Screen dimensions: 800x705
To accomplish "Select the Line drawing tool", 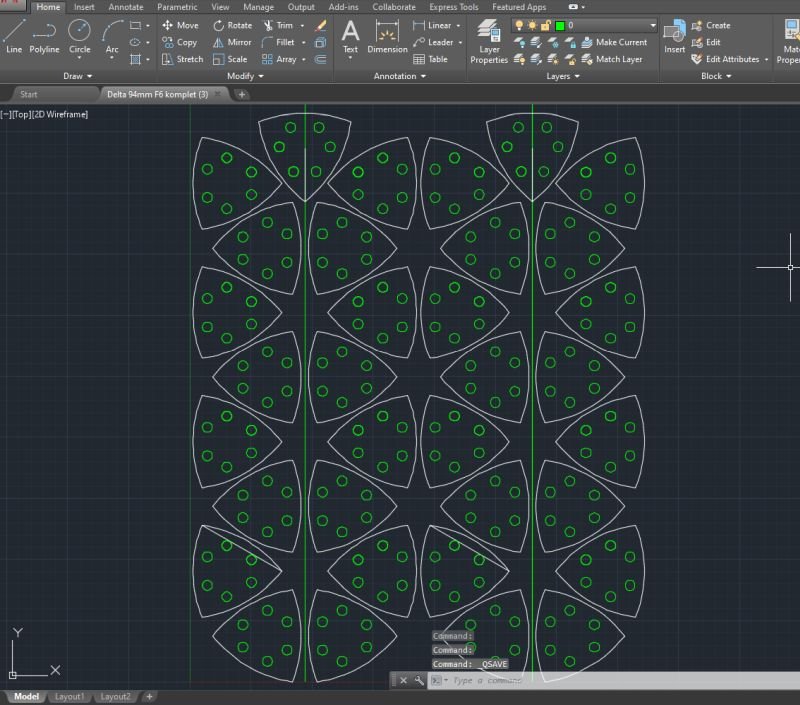I will 14,36.
